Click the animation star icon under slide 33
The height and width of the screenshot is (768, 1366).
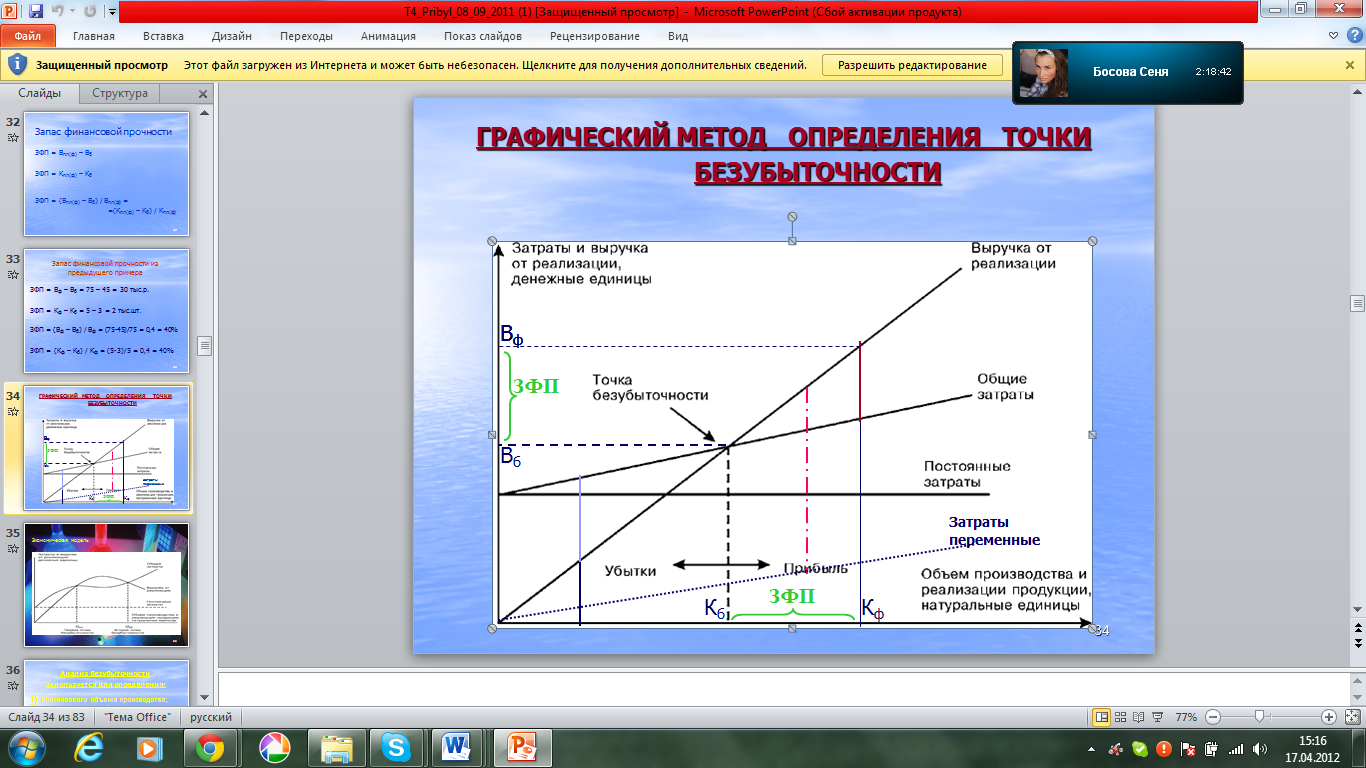13,275
